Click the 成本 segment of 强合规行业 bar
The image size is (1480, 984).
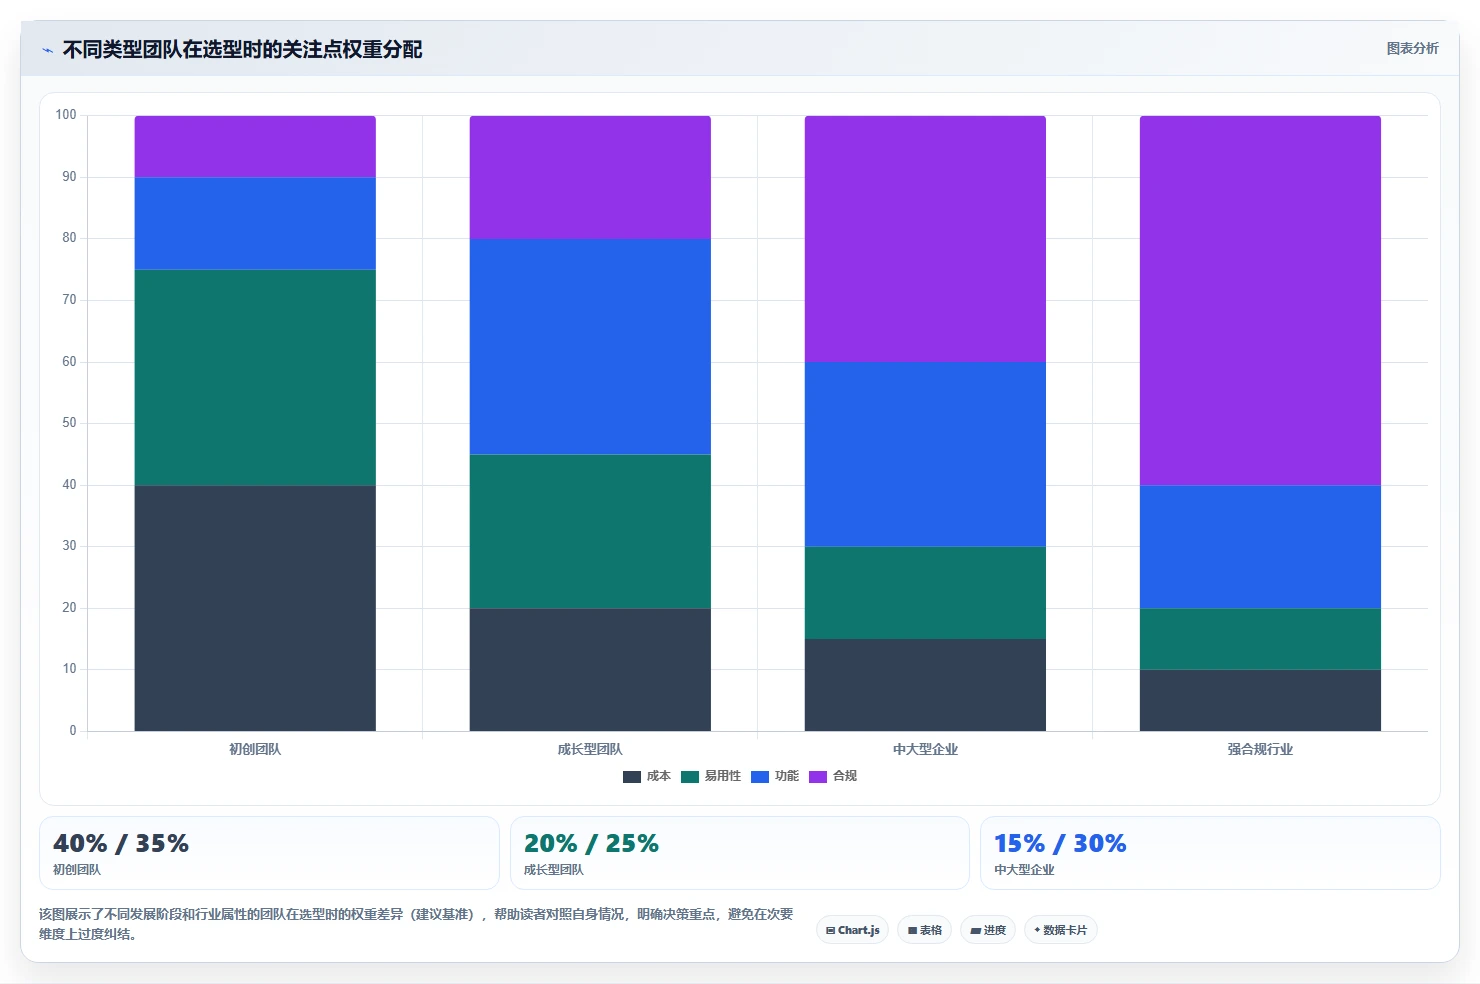point(1260,700)
